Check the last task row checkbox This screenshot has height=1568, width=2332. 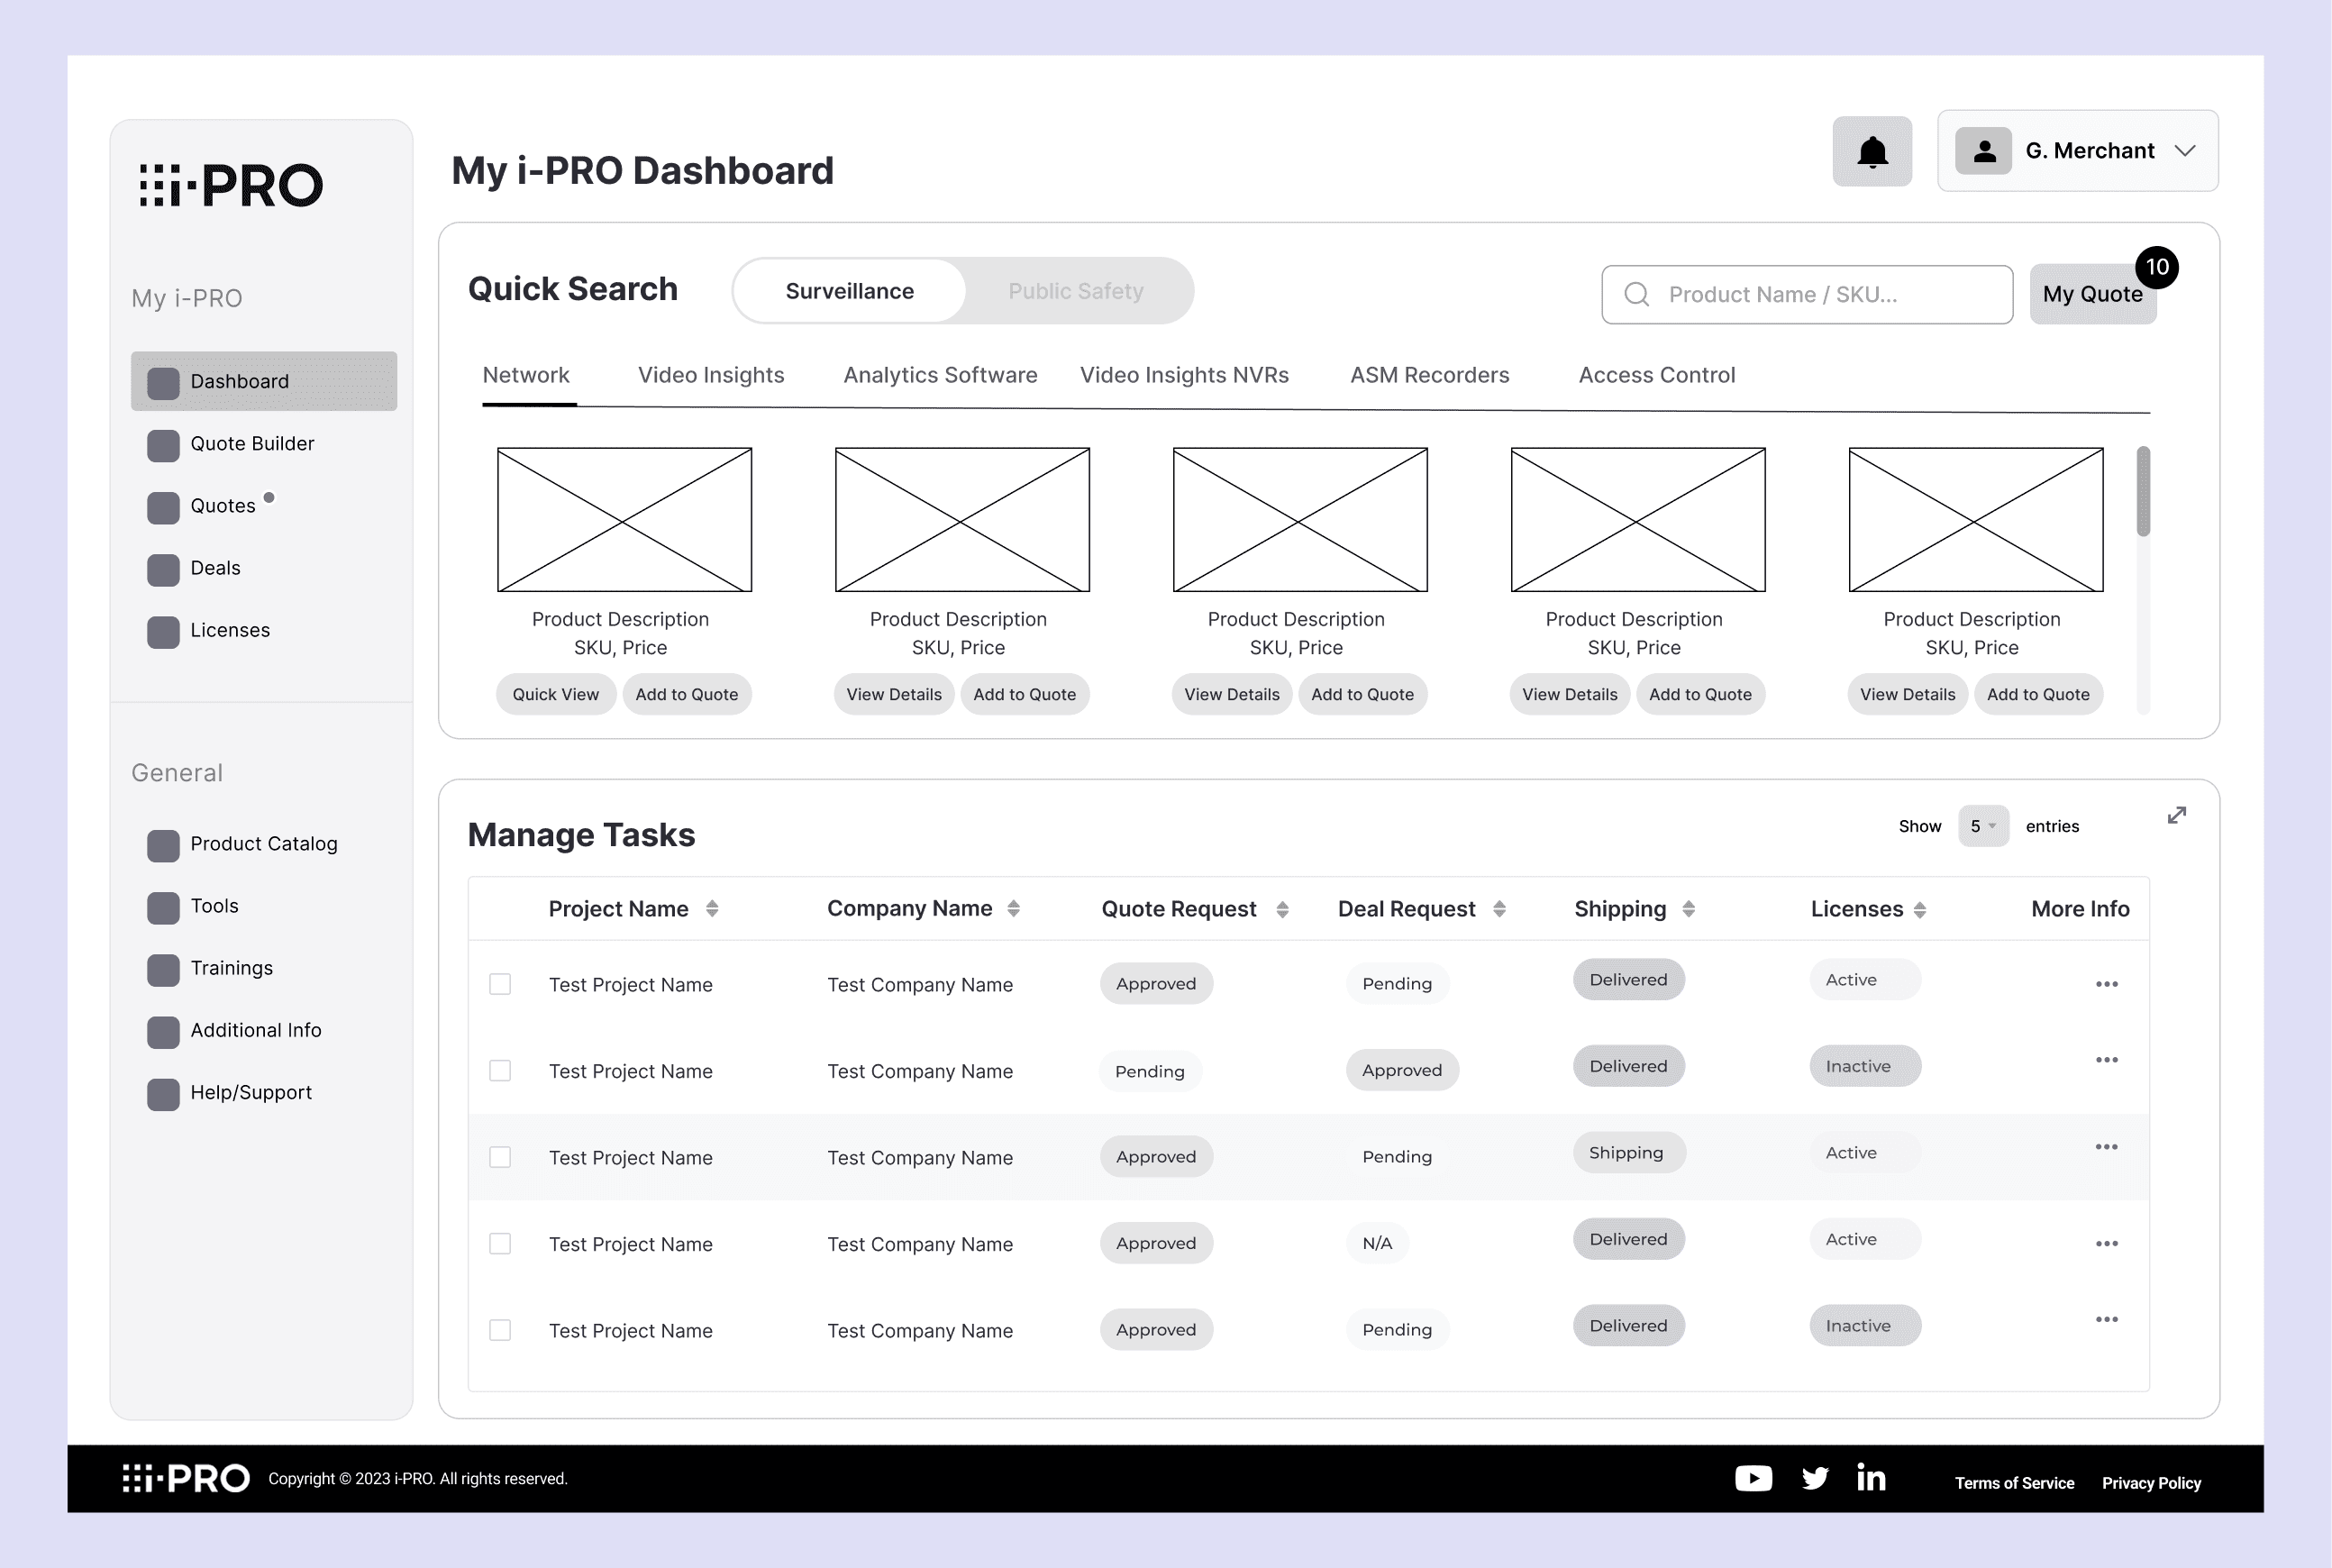500,1330
